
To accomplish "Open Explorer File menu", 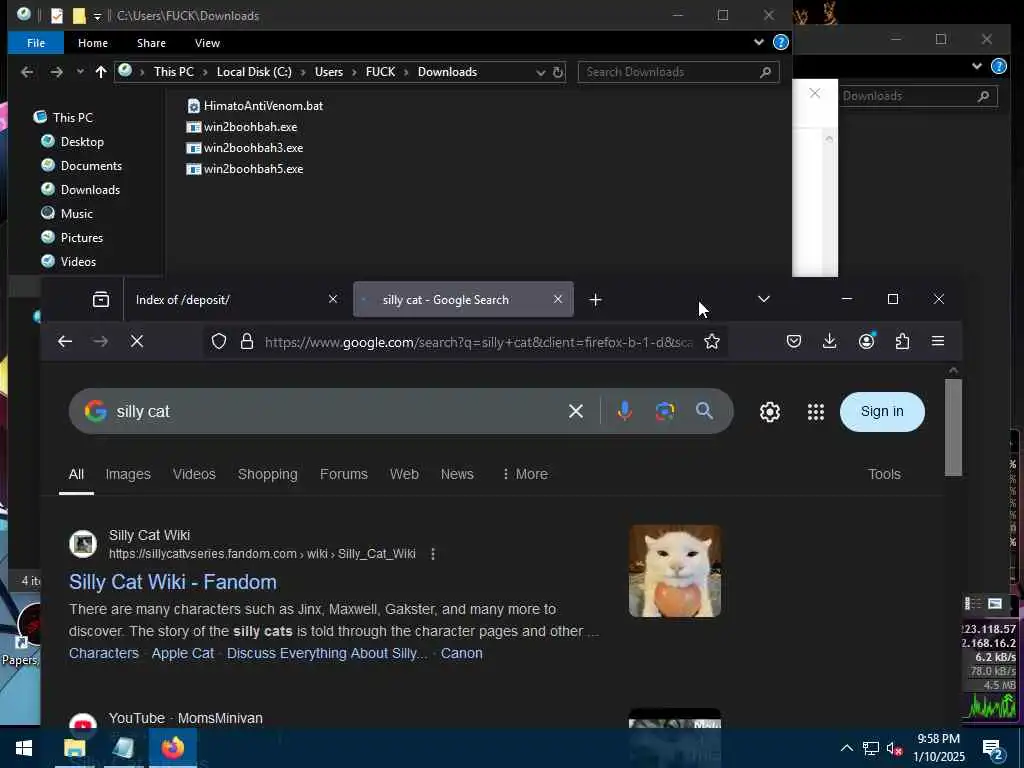I will [36, 43].
